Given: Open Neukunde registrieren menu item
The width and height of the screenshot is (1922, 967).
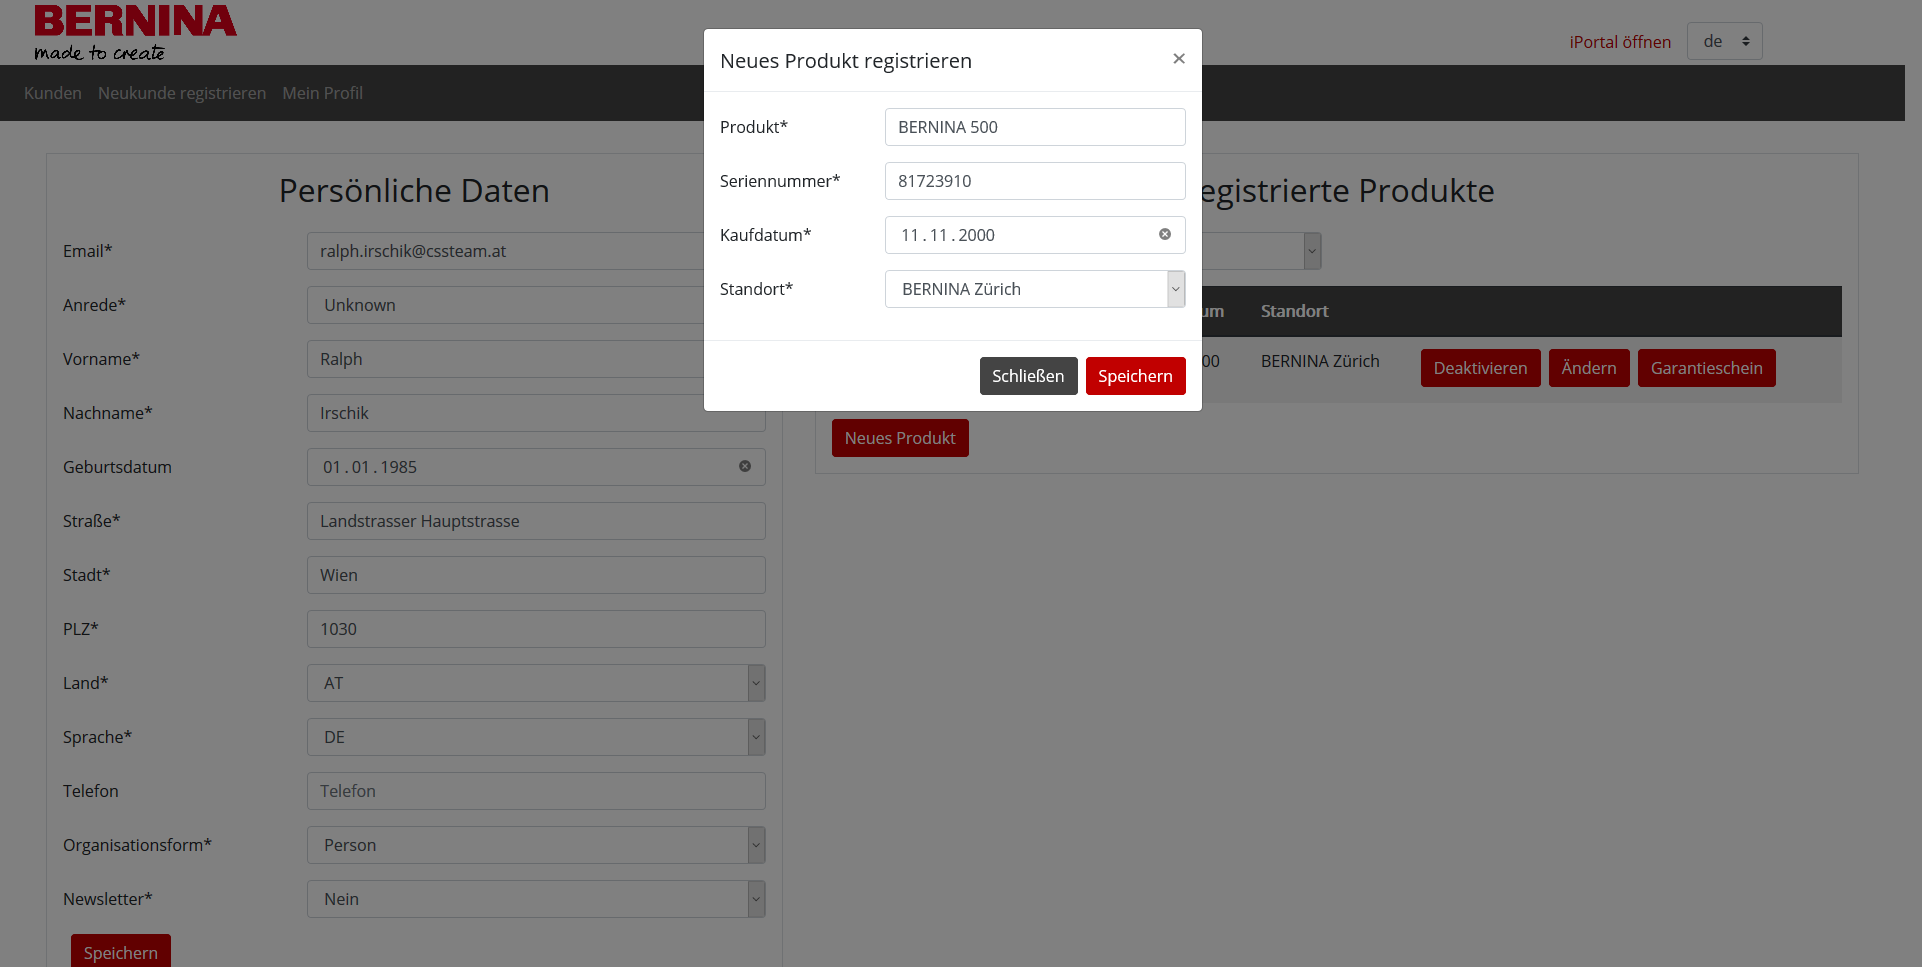Looking at the screenshot, I should point(182,93).
